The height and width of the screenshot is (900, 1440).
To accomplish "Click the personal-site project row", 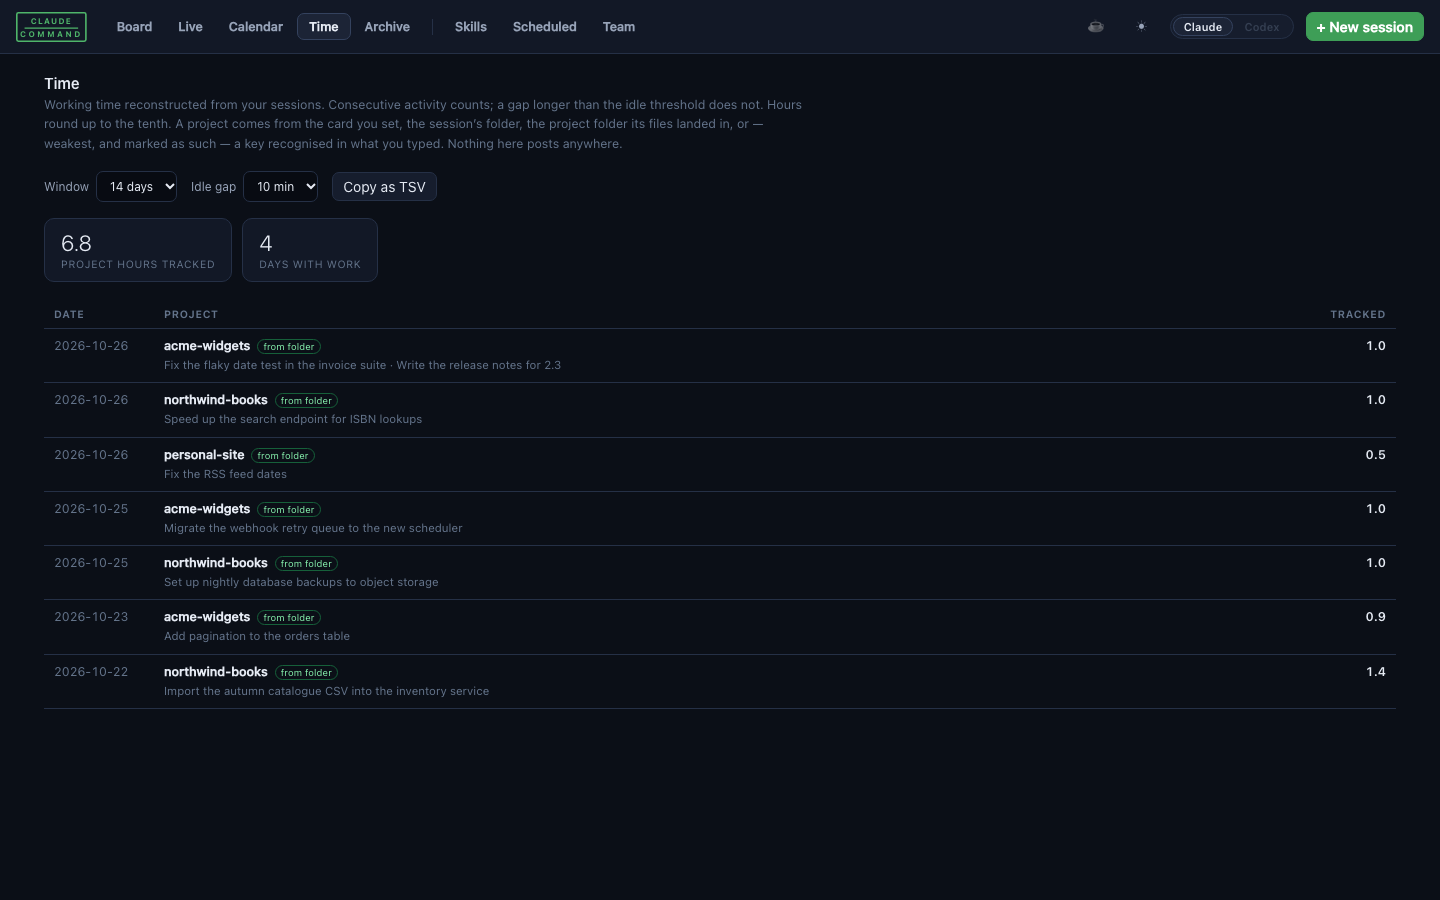I will [x=720, y=464].
